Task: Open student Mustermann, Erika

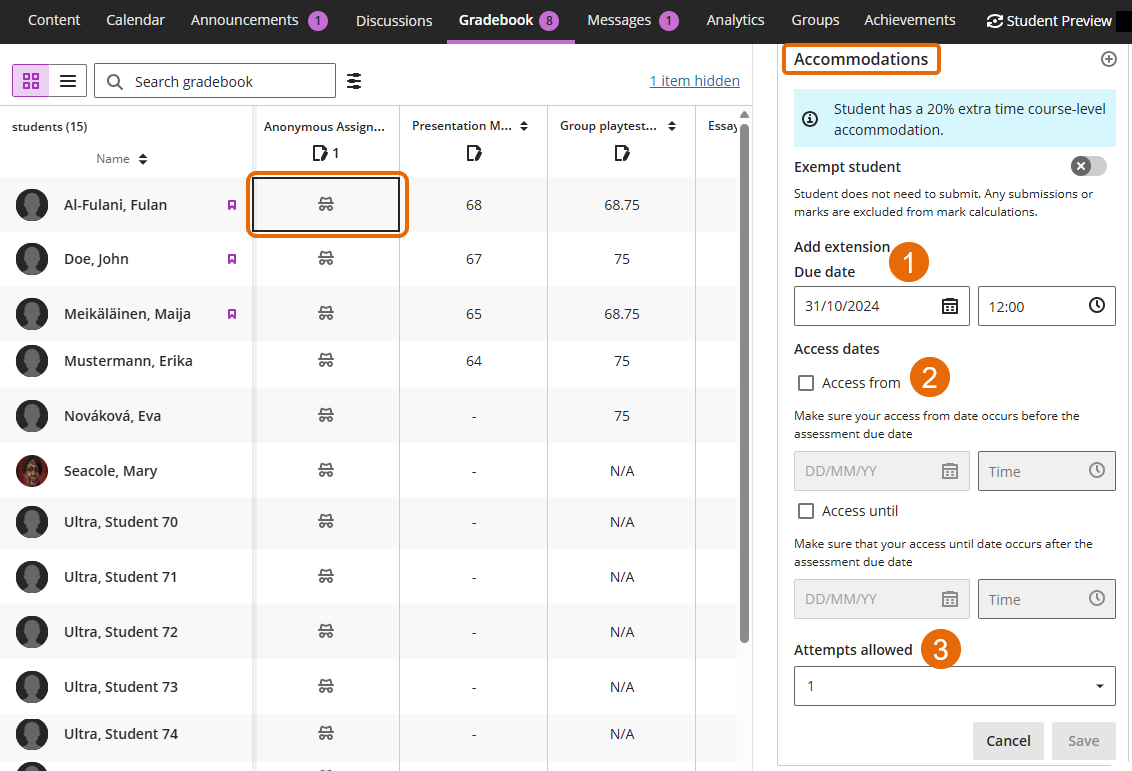Action: (128, 361)
